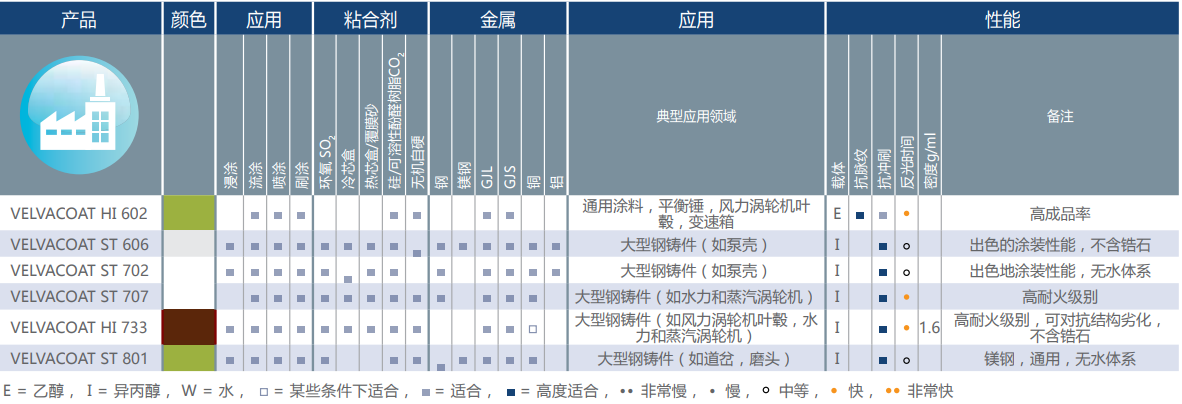This screenshot has width=1182, height=404.
Task: Select the green swatch for VELVACOAT ST 801
Action: [190, 358]
